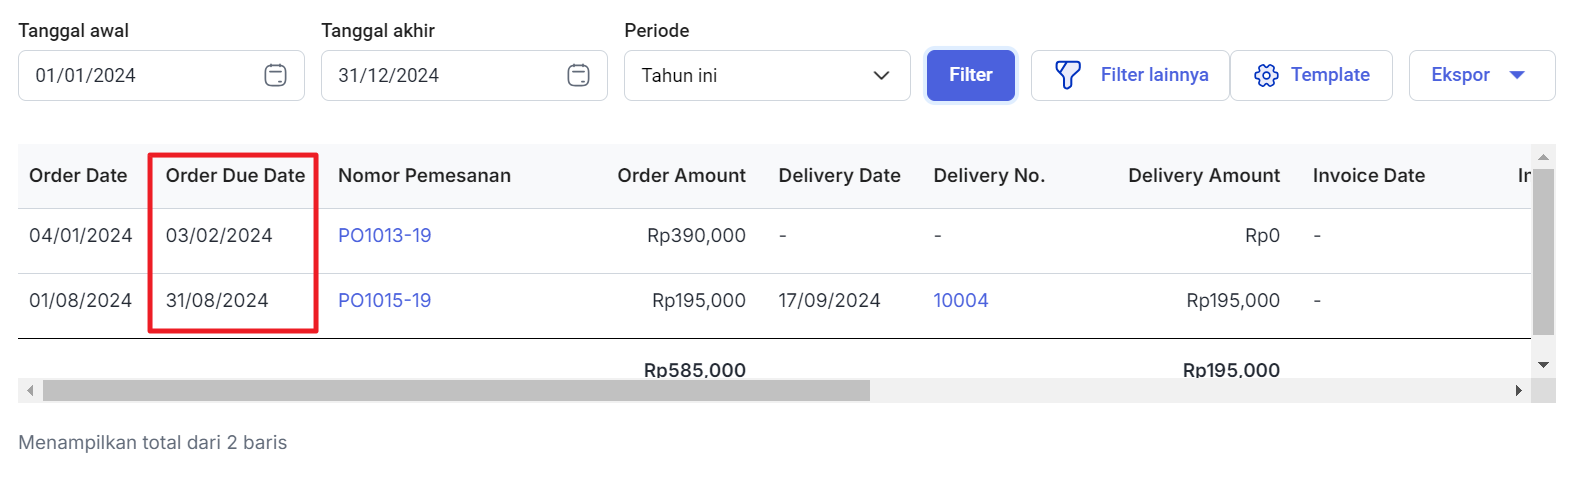This screenshot has width=1569, height=481.
Task: Click the horizontal scrollbar right arrow
Action: 1518,390
